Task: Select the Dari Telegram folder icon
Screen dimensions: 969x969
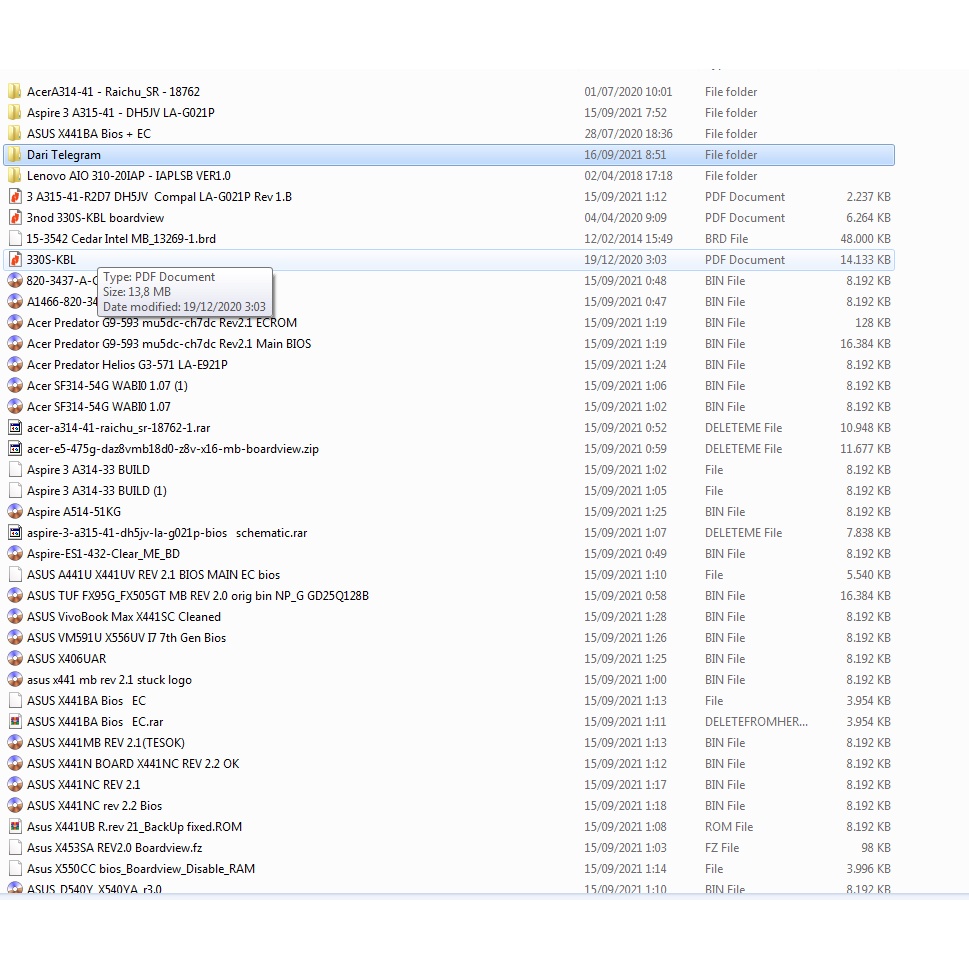Action: coord(15,154)
